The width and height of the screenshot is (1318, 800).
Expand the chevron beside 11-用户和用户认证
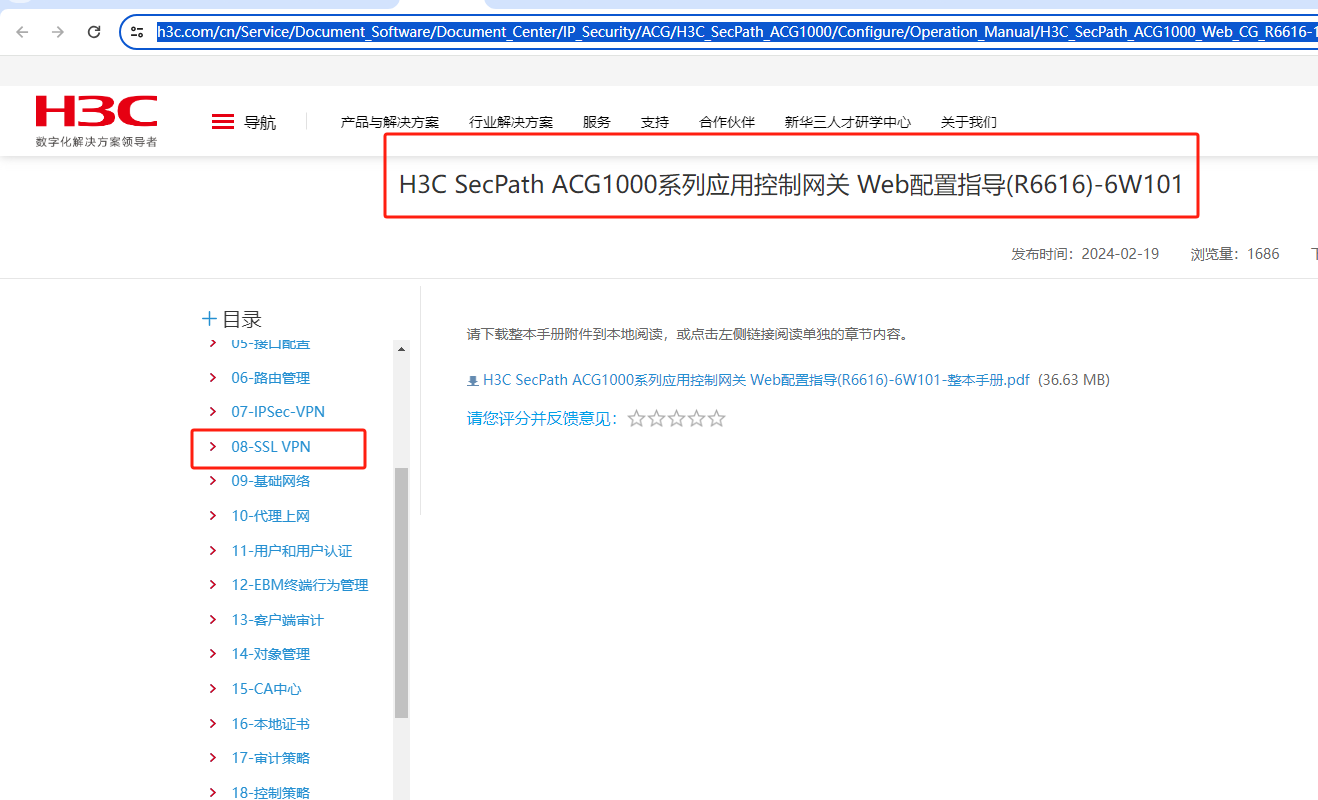(212, 550)
